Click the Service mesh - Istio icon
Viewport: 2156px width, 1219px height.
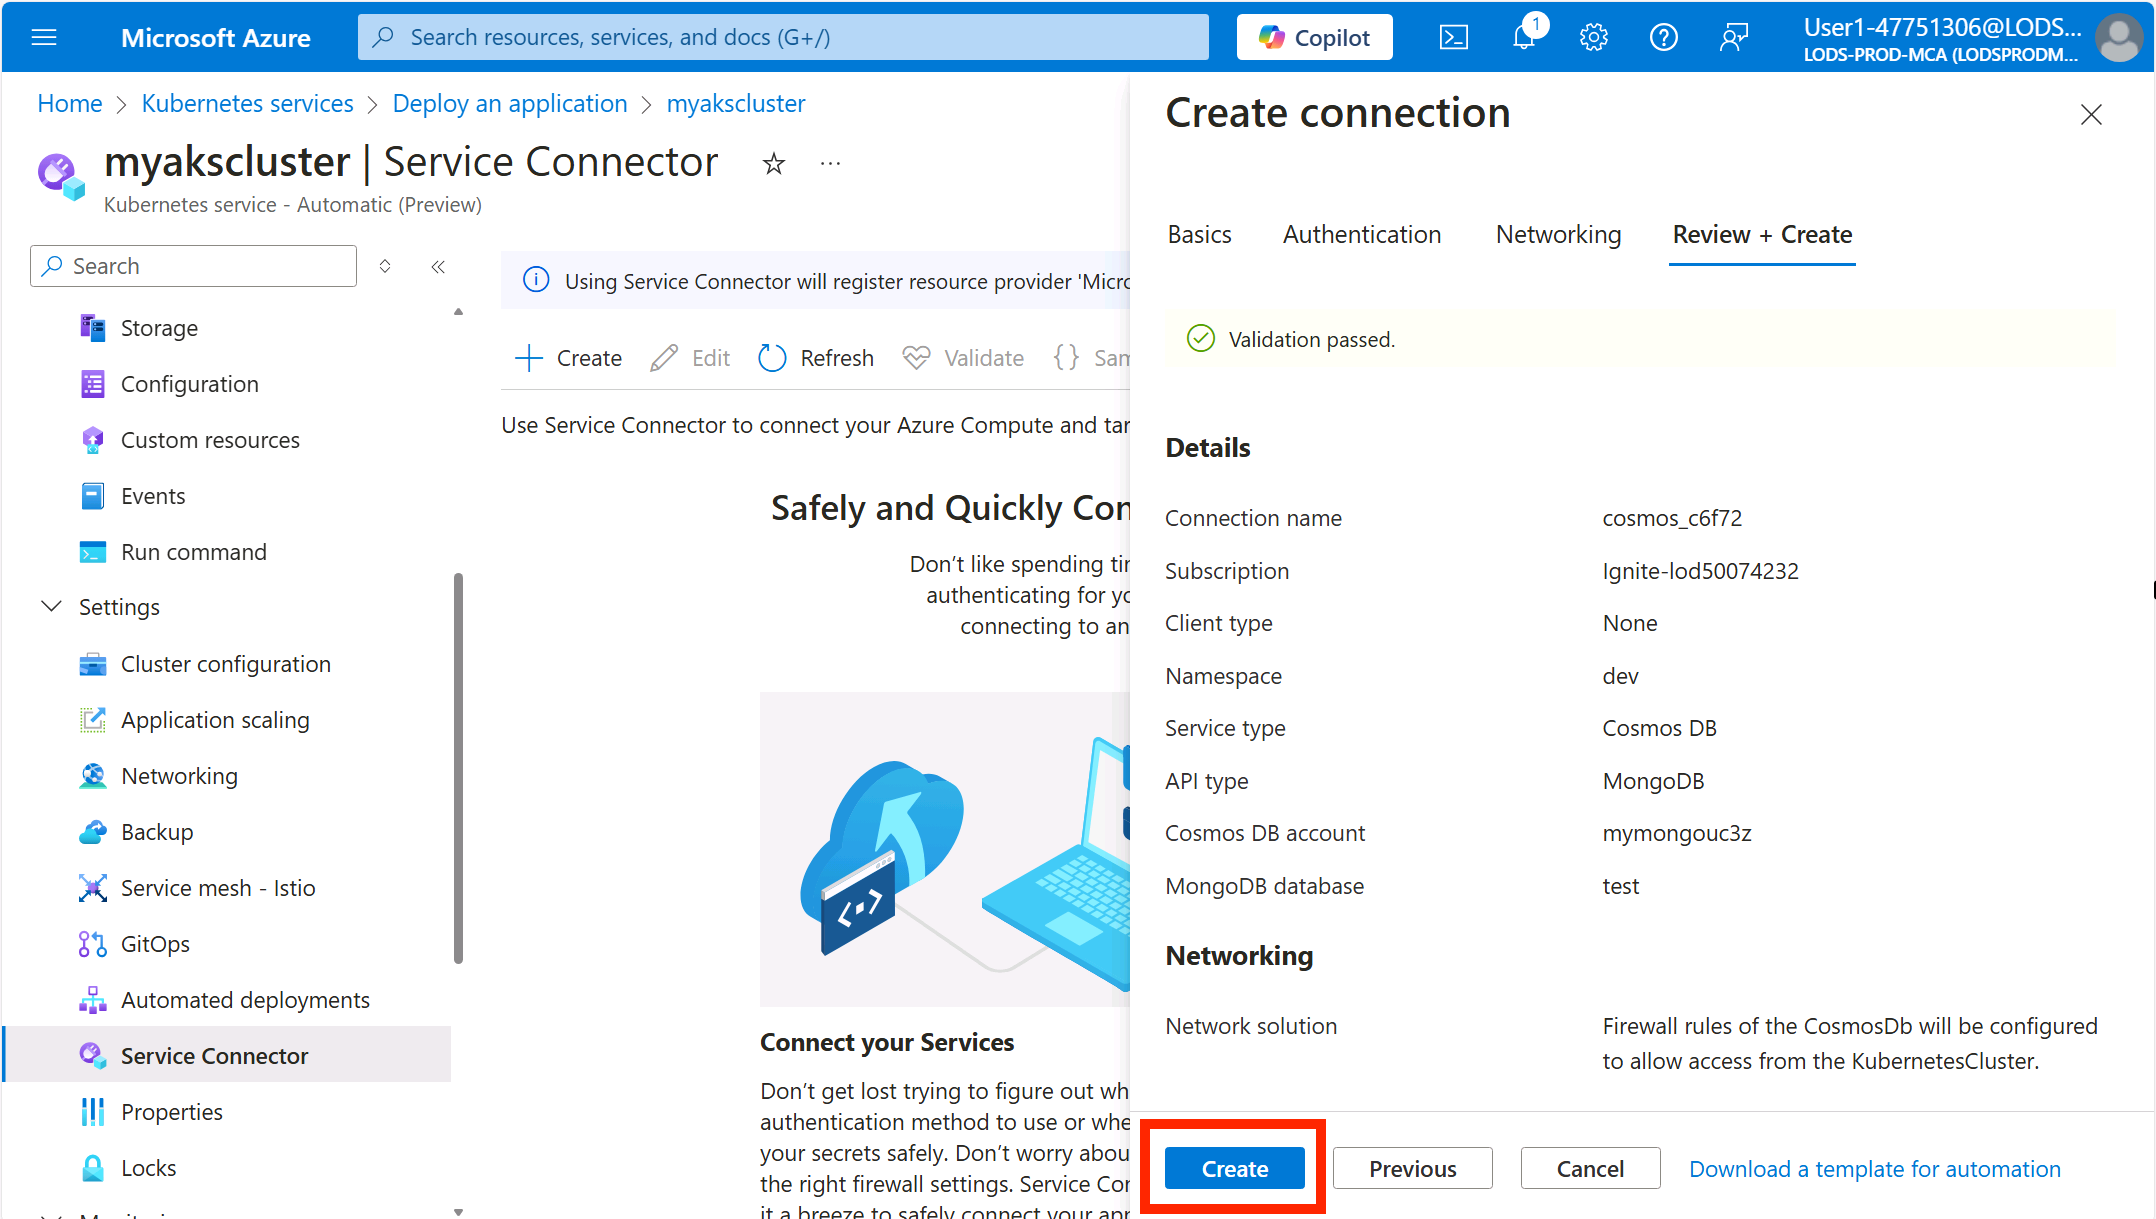point(92,888)
